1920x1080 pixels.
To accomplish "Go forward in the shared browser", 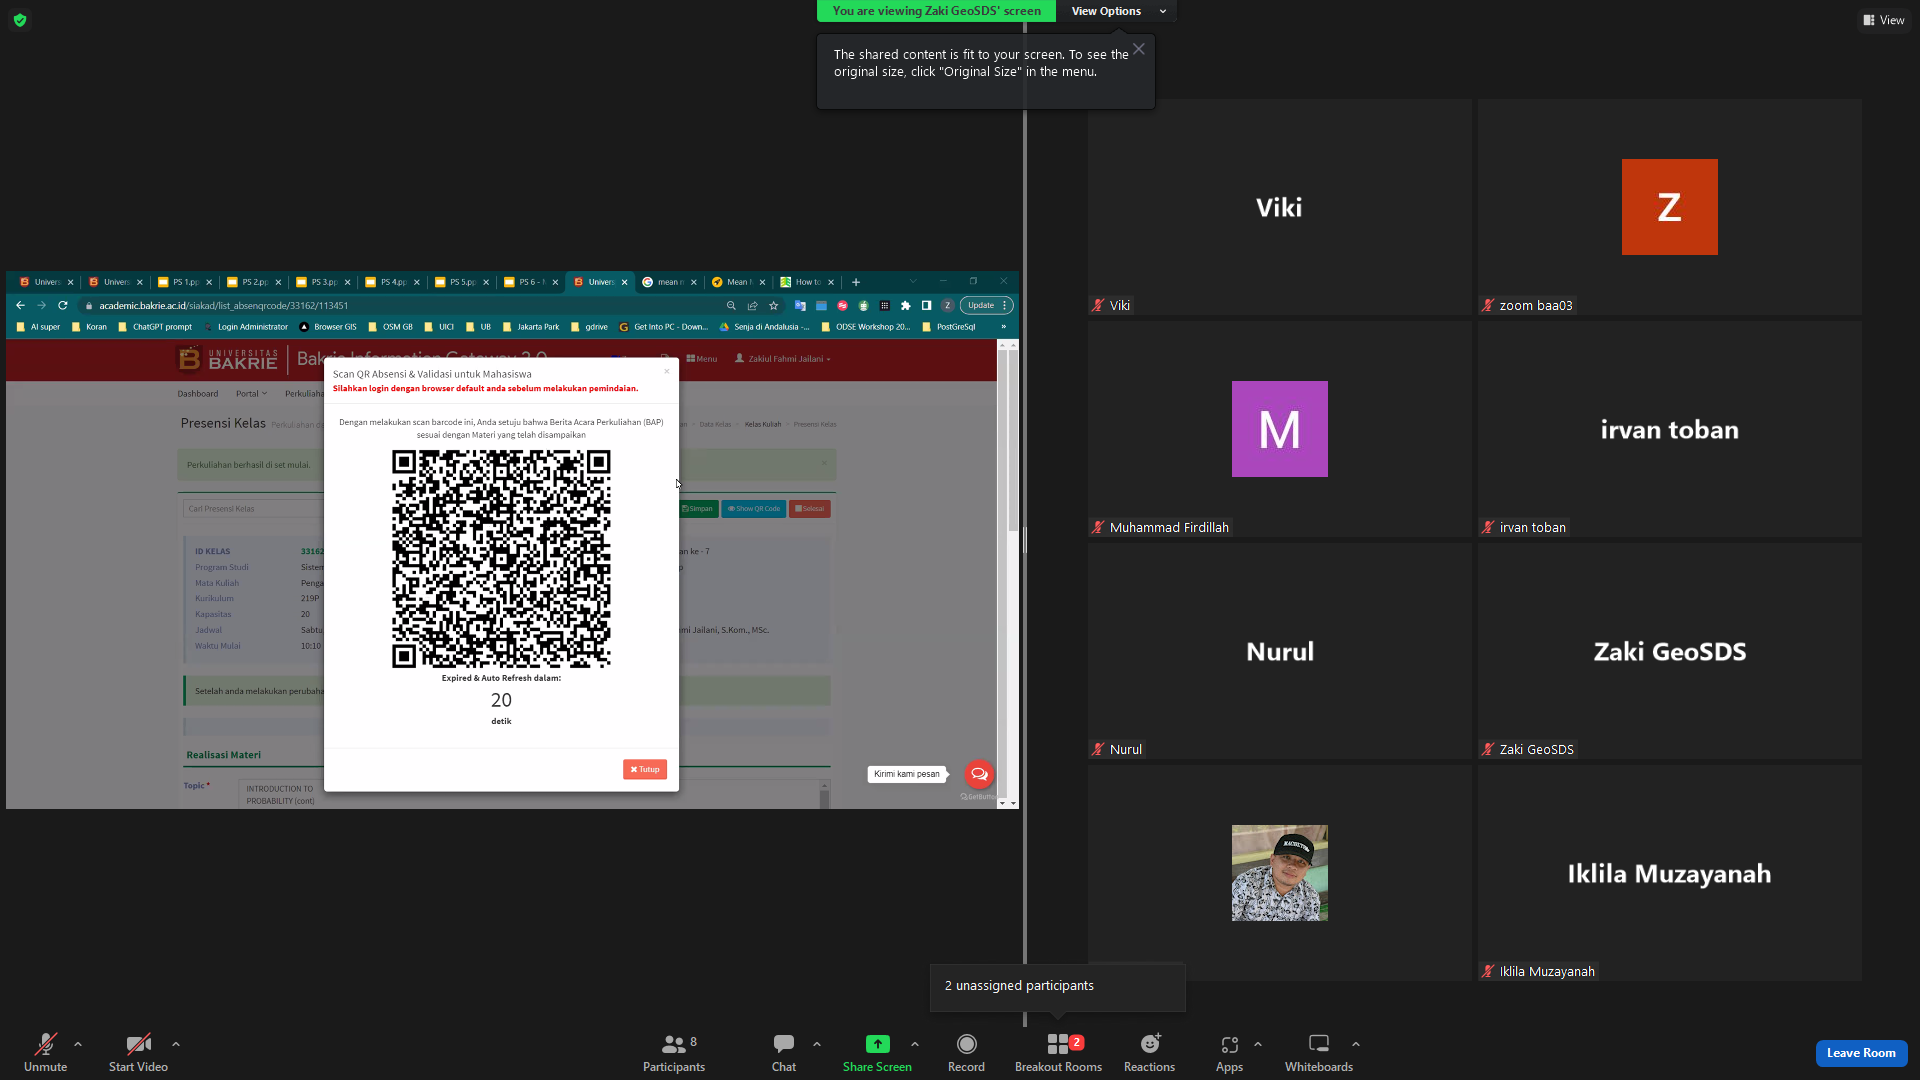I will coord(41,305).
